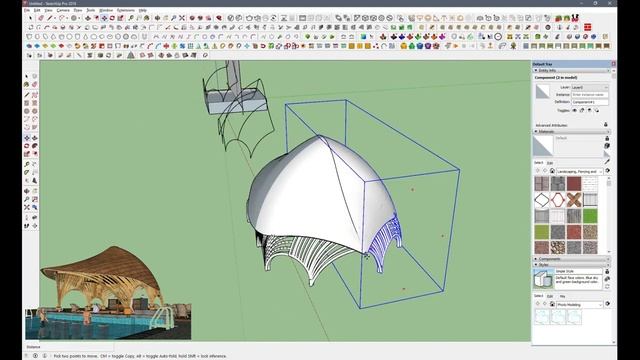Image resolution: width=640 pixels, height=360 pixels.
Task: Choose the Move tool in left toolbar
Action: coord(27,138)
